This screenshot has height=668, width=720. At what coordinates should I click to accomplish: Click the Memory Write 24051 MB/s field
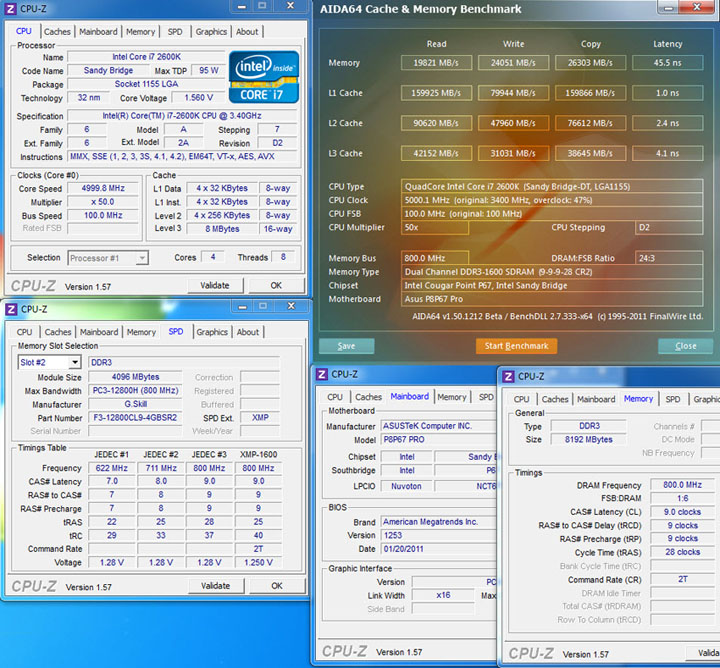[513, 63]
